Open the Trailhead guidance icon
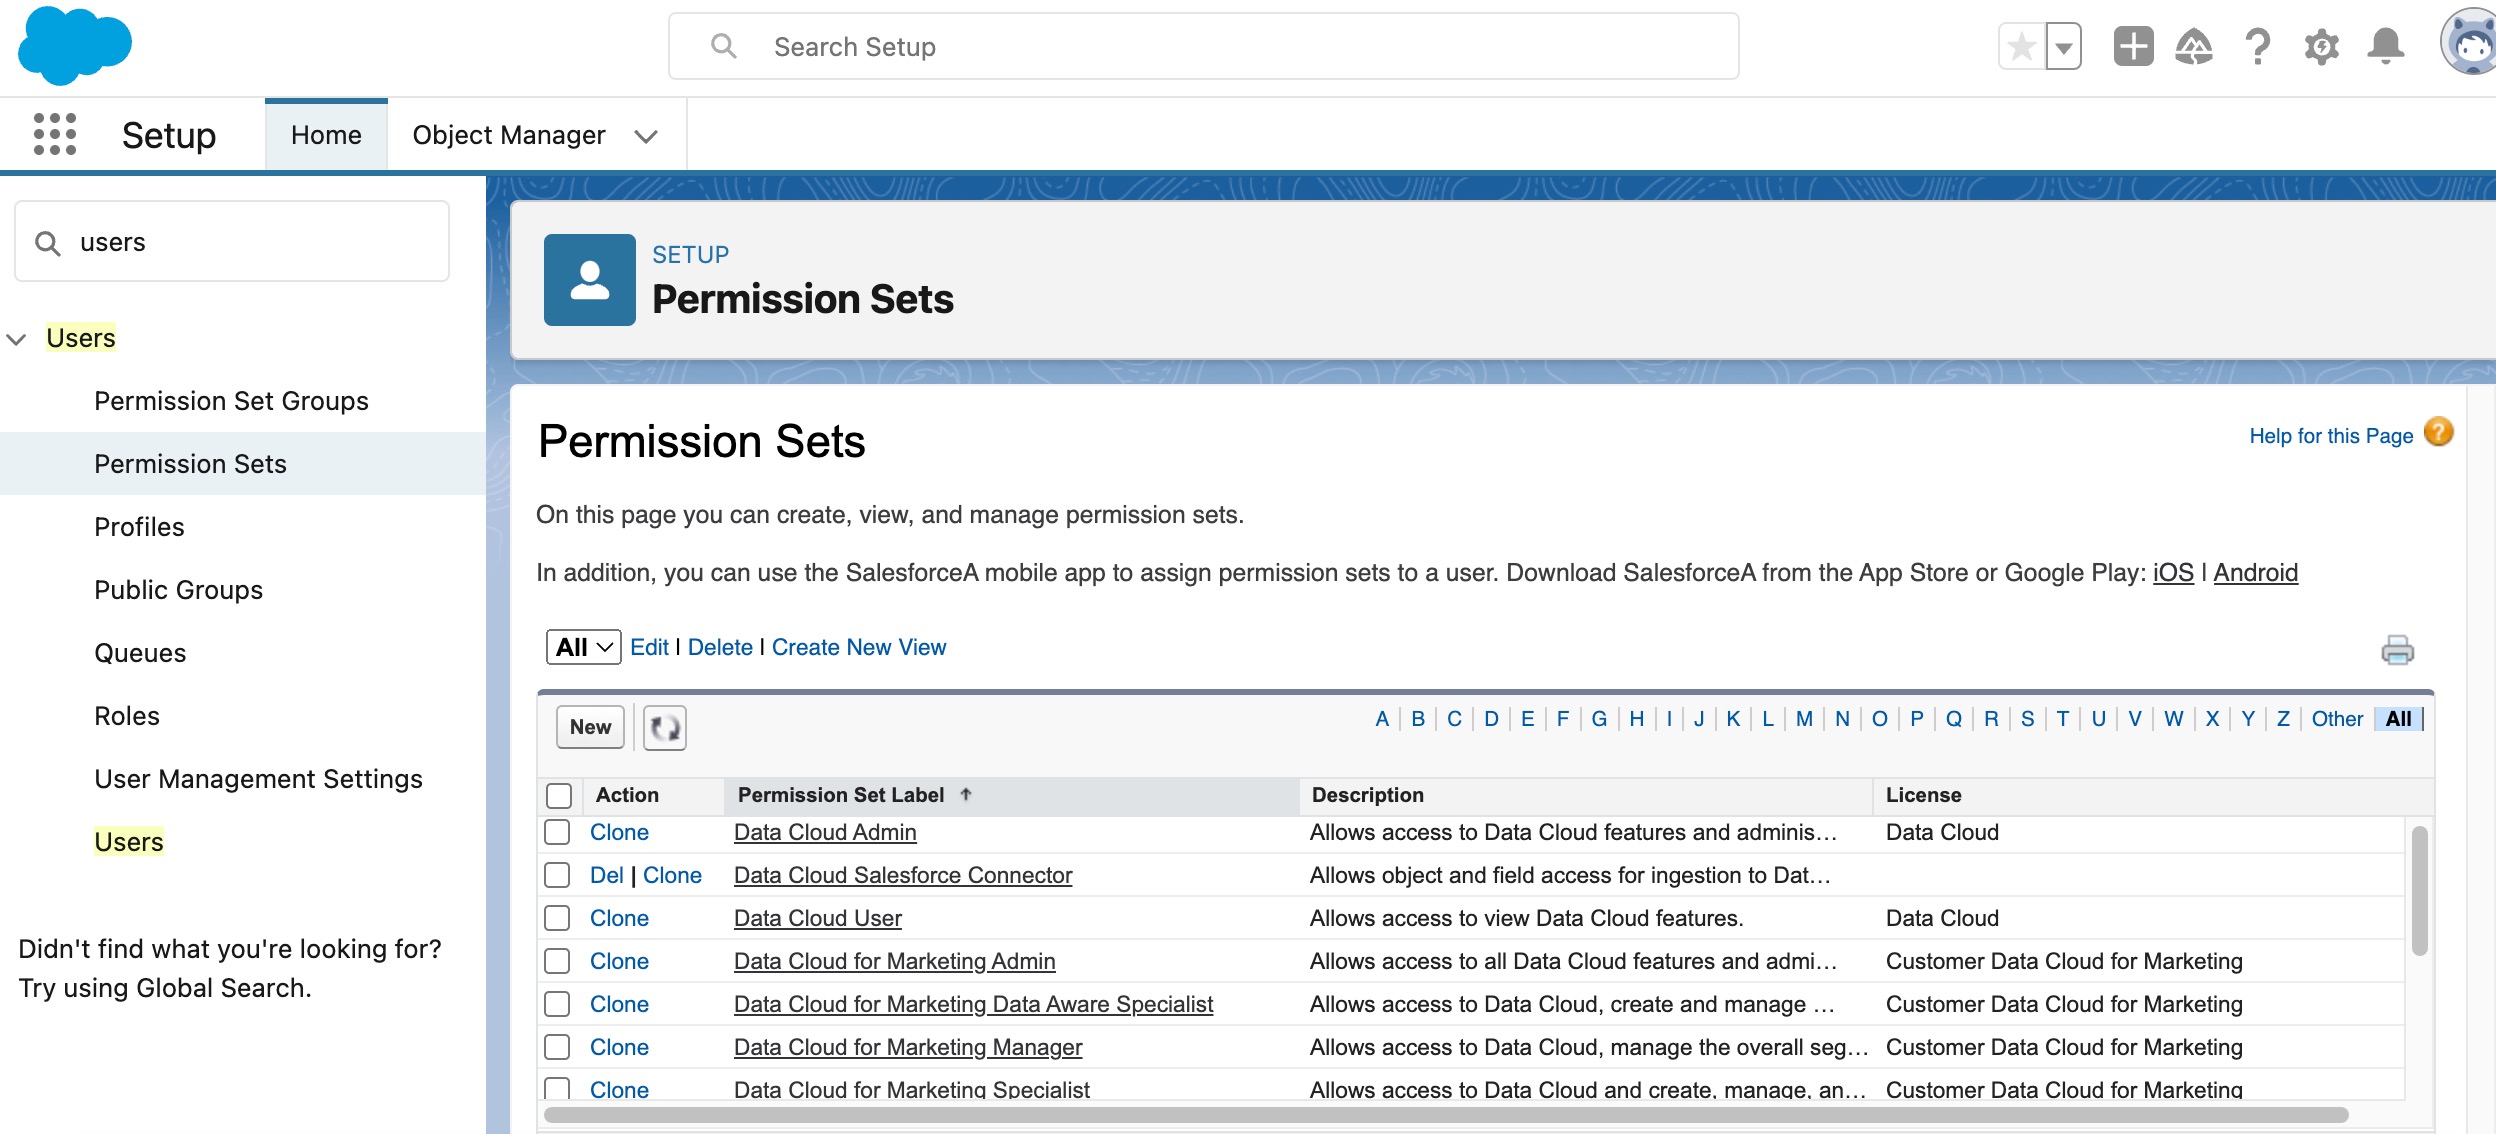The height and width of the screenshot is (1134, 2496). point(2194,46)
